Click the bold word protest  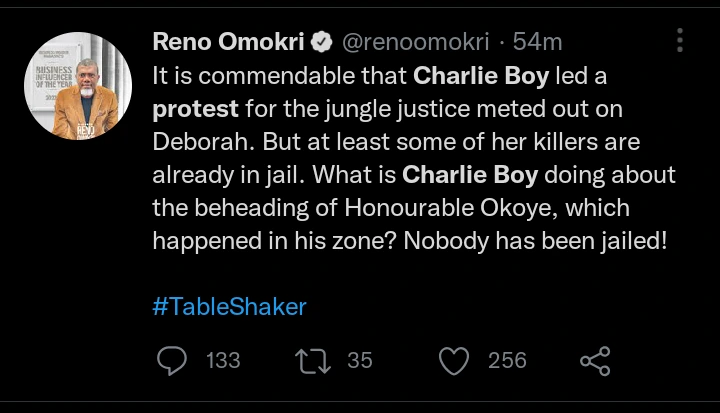[196, 108]
